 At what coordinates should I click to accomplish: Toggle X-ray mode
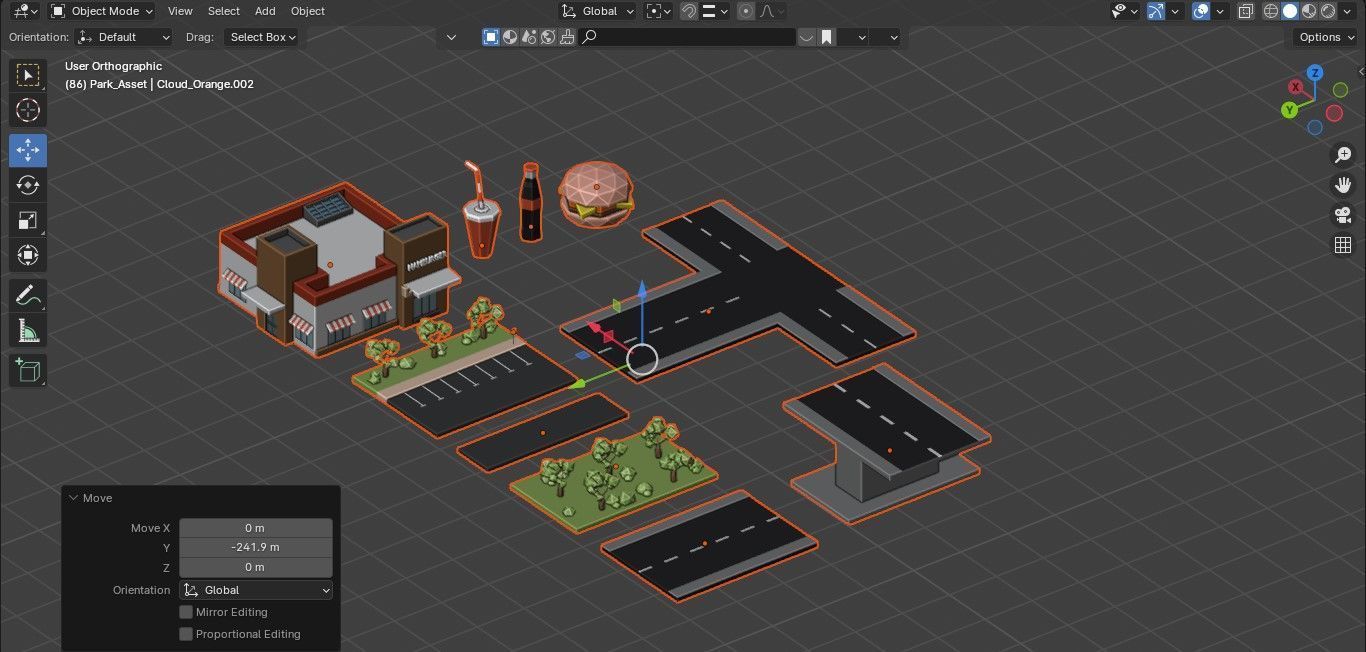pyautogui.click(x=1246, y=11)
